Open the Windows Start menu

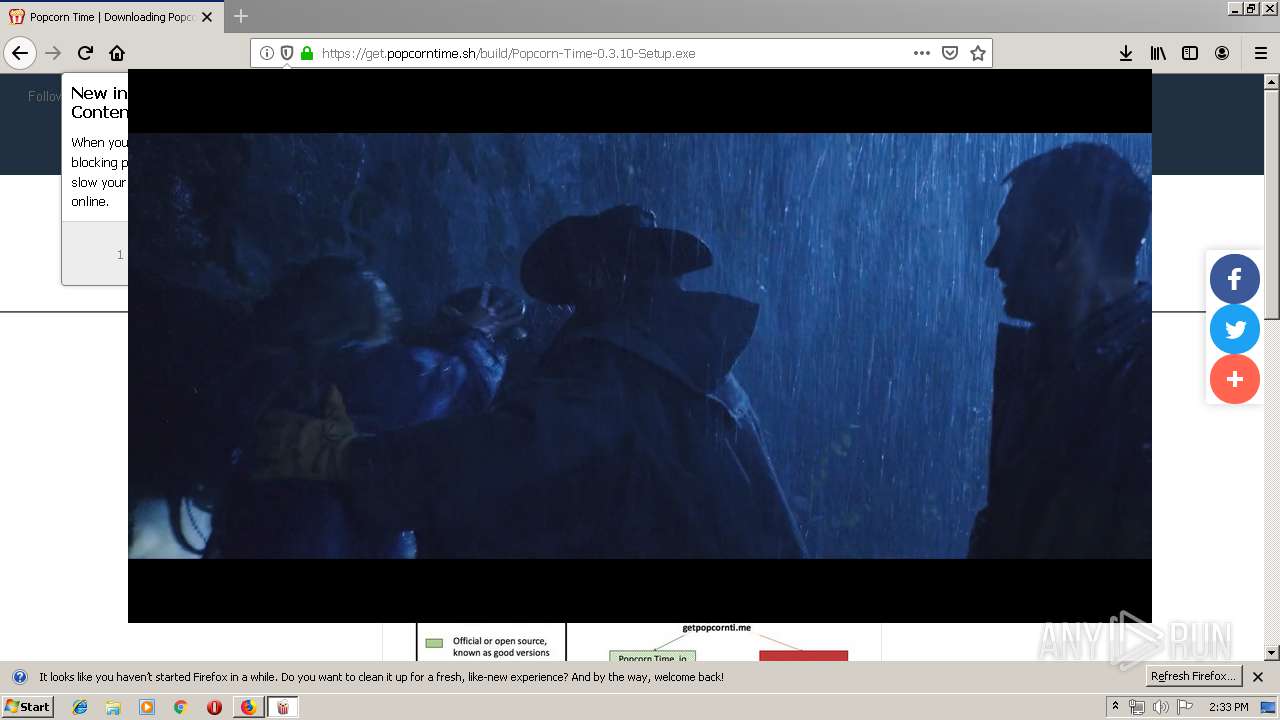click(x=28, y=706)
